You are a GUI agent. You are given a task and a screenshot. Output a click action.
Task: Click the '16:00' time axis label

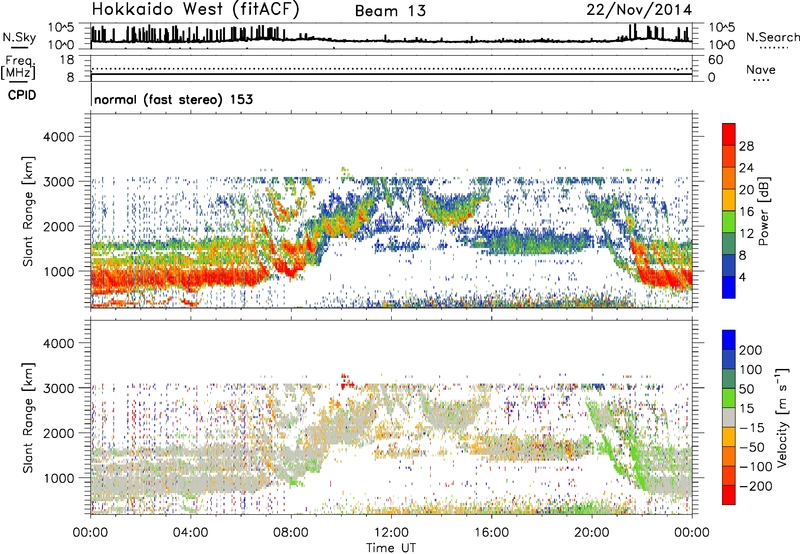pos(491,533)
